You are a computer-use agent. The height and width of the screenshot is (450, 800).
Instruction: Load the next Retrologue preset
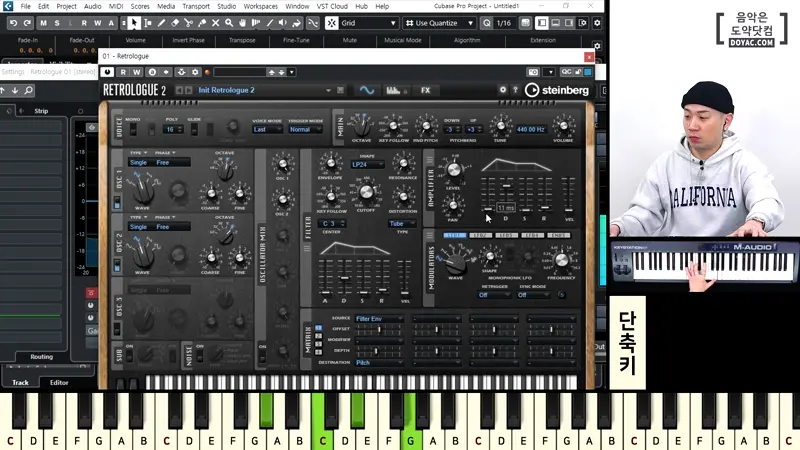pos(189,90)
